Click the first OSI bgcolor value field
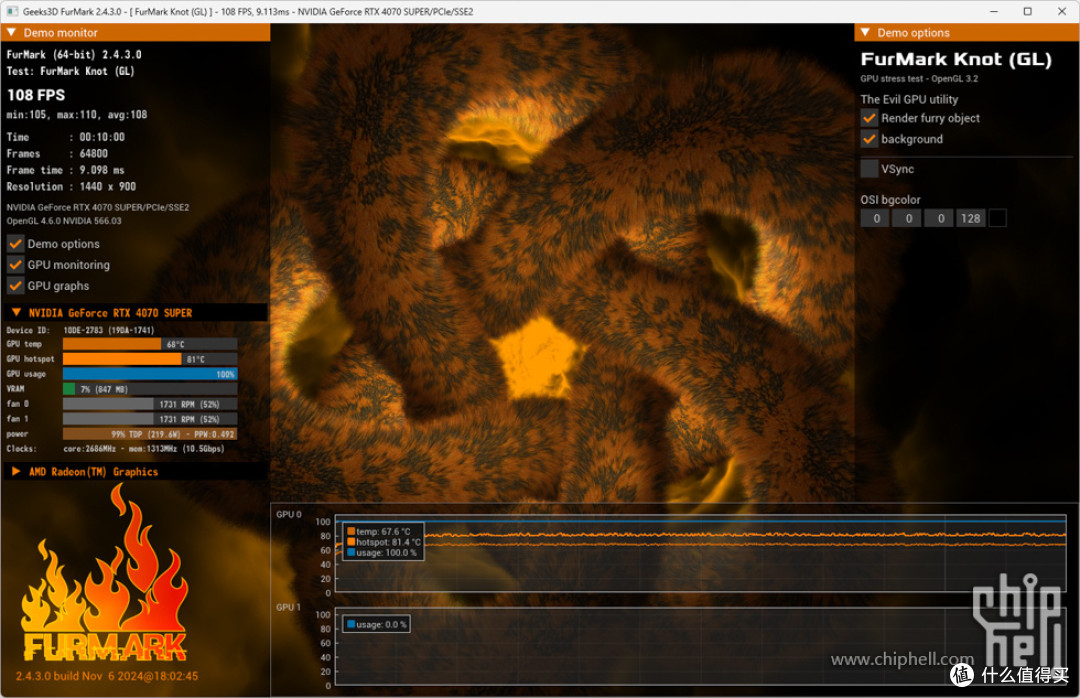This screenshot has width=1080, height=698. (875, 218)
